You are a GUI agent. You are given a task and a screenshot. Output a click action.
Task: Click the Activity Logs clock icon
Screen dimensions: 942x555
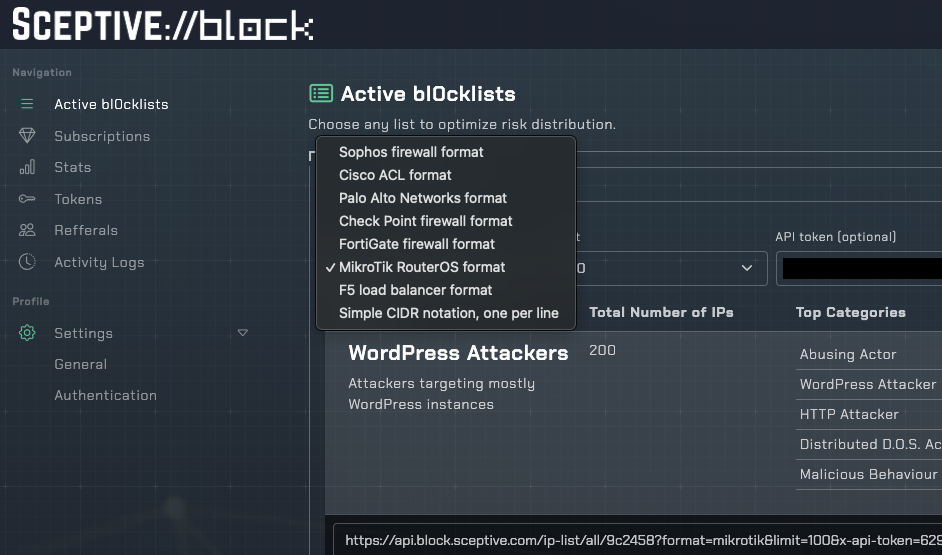click(27, 262)
